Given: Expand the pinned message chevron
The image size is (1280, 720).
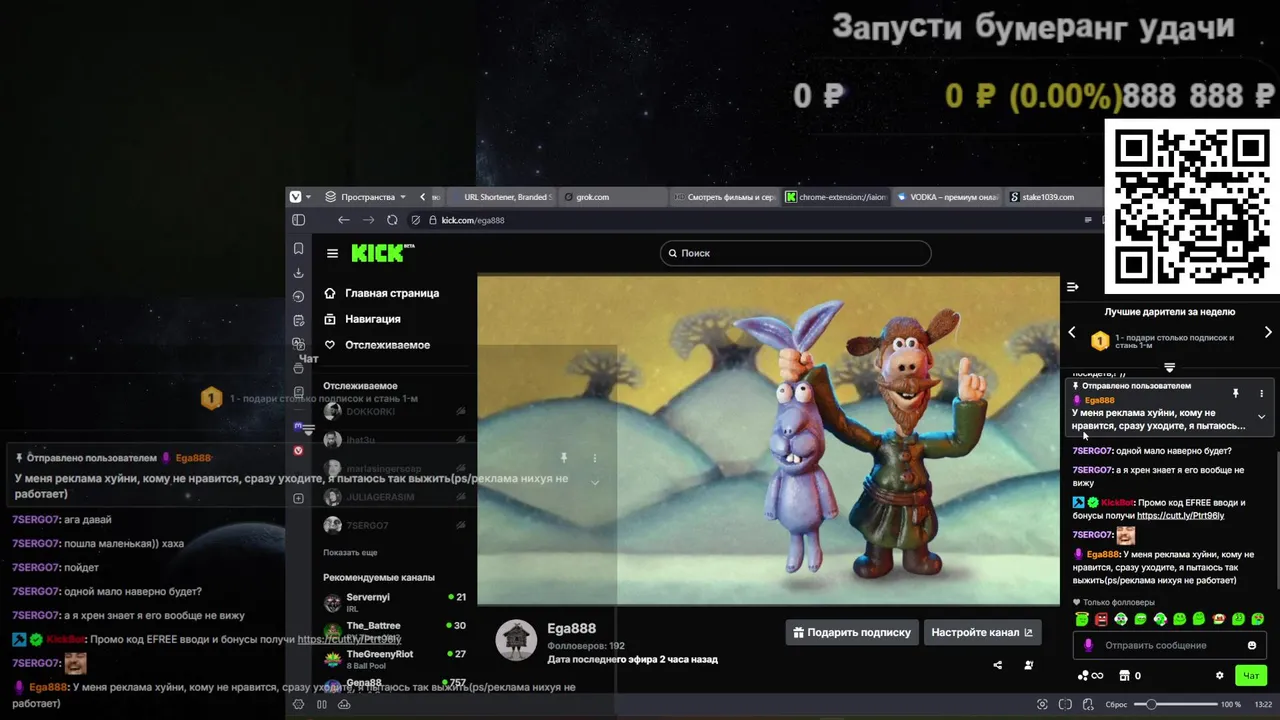Looking at the screenshot, I should pyautogui.click(x=1261, y=417).
